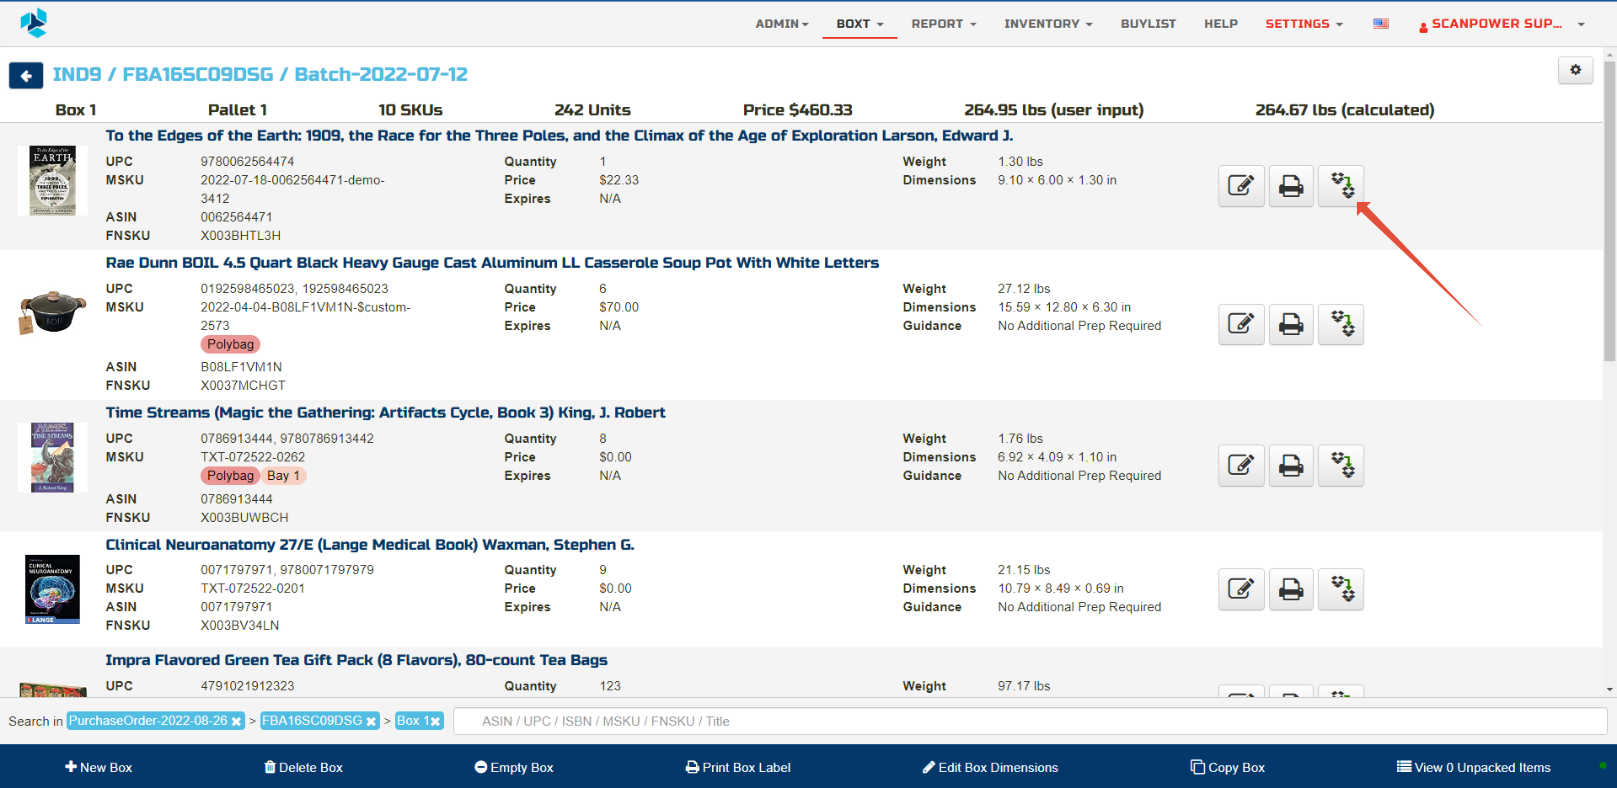This screenshot has height=788, width=1617.
Task: Print label for Time Streams book
Action: pyautogui.click(x=1291, y=465)
